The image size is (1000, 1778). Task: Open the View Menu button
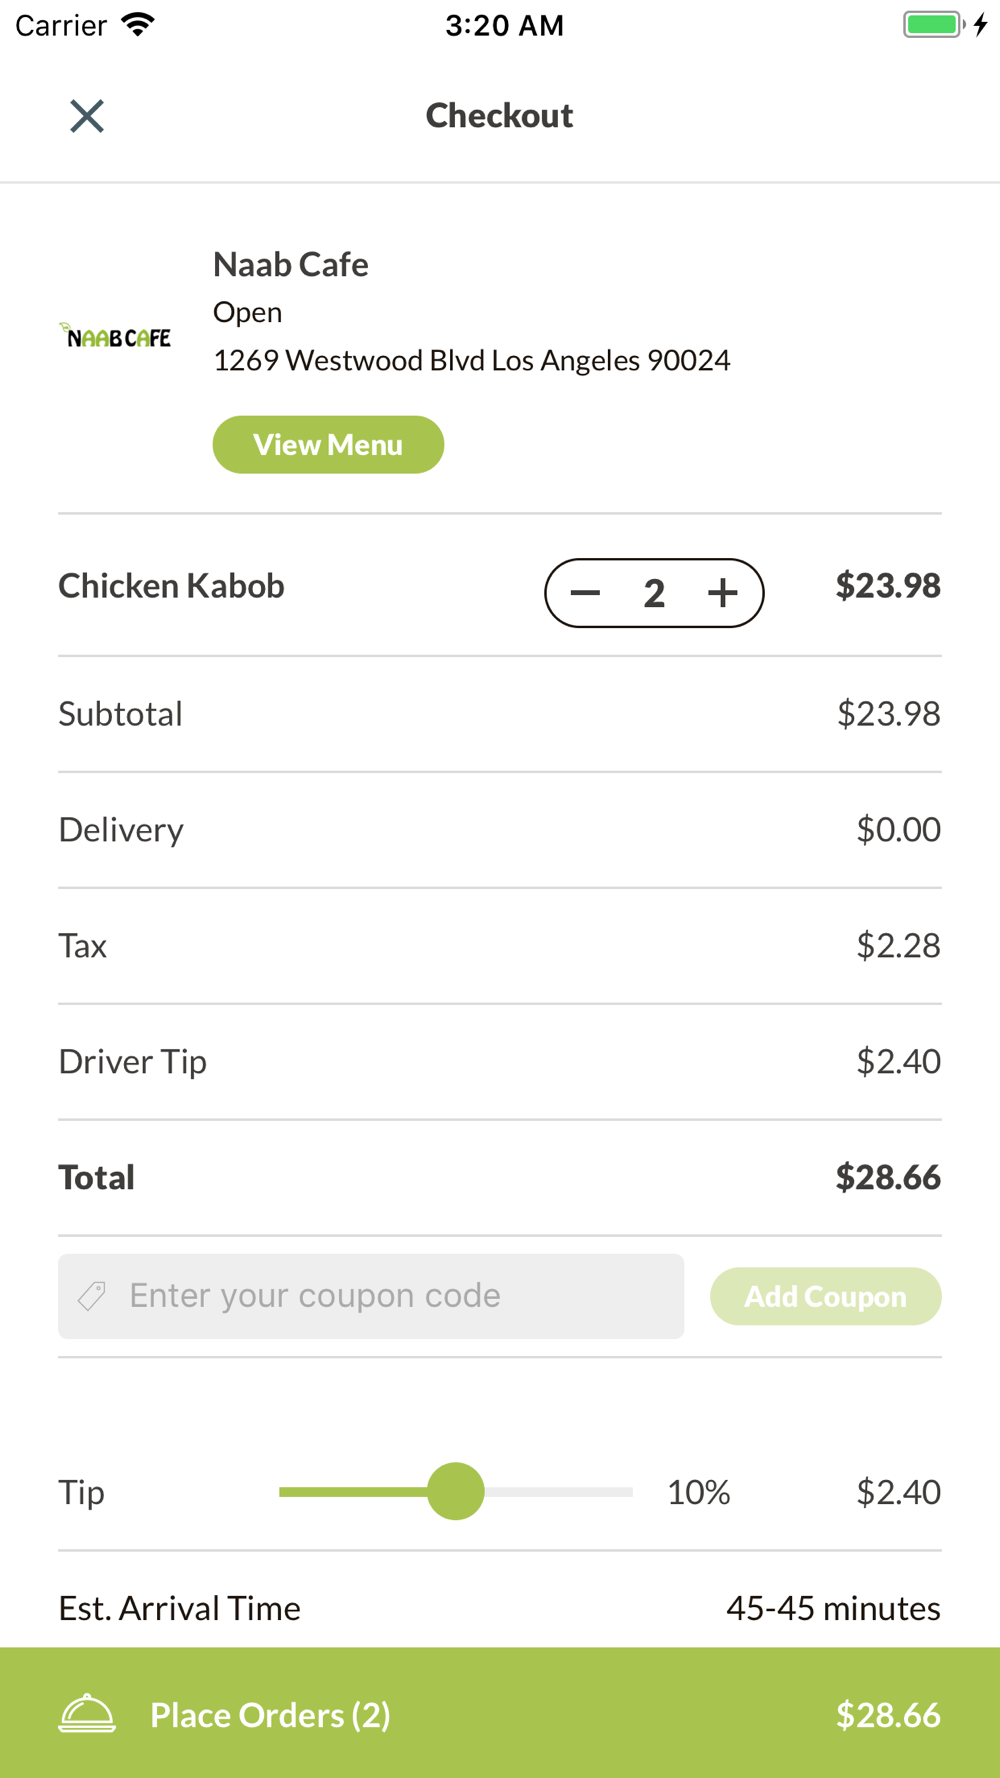[328, 445]
